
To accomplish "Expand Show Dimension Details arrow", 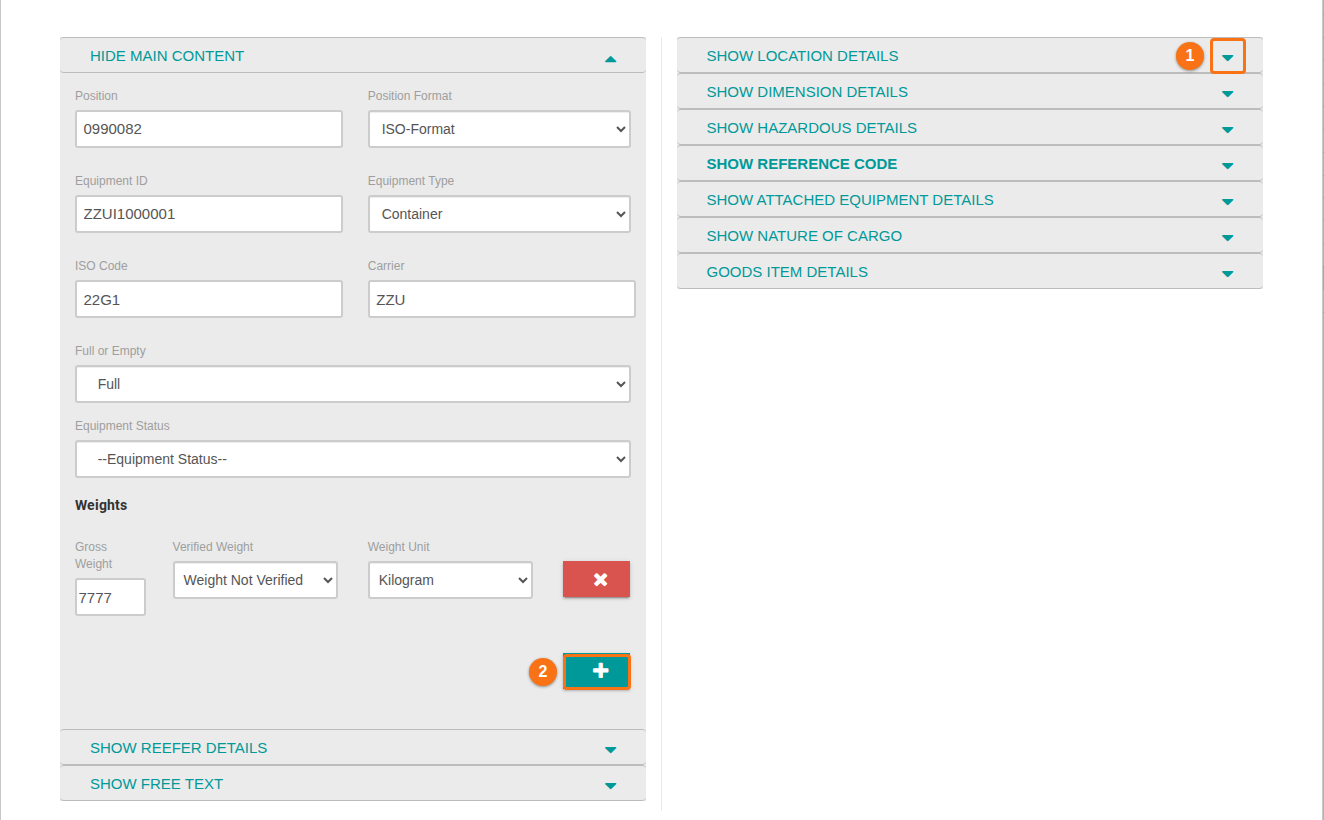I will (x=1227, y=94).
